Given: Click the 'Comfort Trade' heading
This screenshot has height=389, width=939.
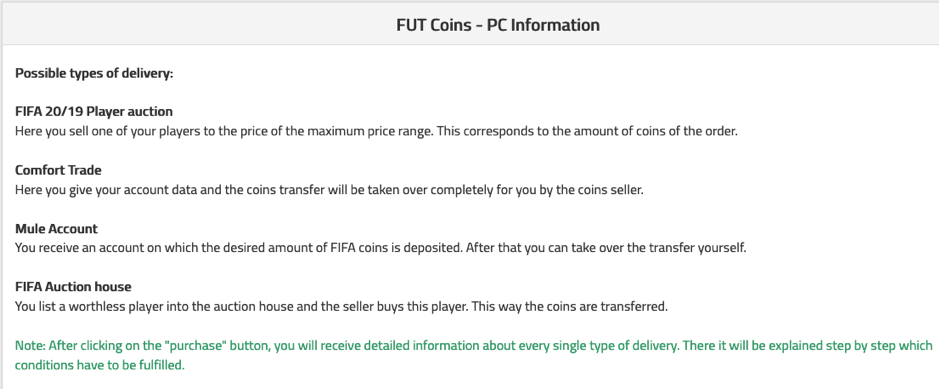Looking at the screenshot, I should [x=58, y=170].
